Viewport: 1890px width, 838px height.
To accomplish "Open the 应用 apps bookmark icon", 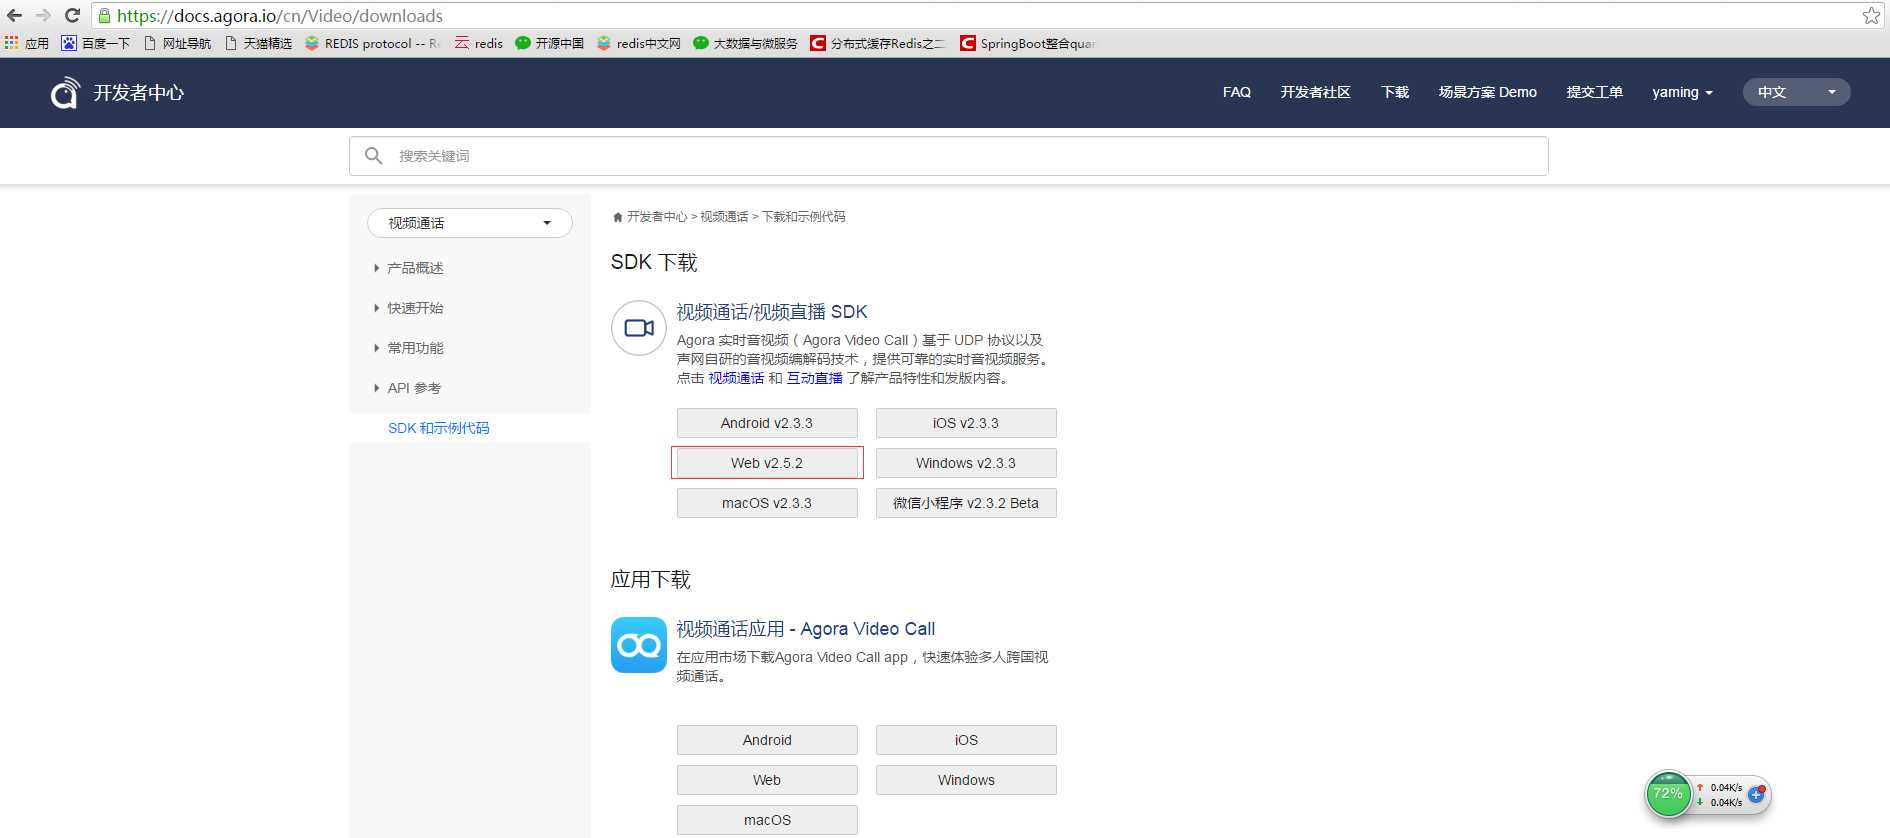I will pos(27,43).
